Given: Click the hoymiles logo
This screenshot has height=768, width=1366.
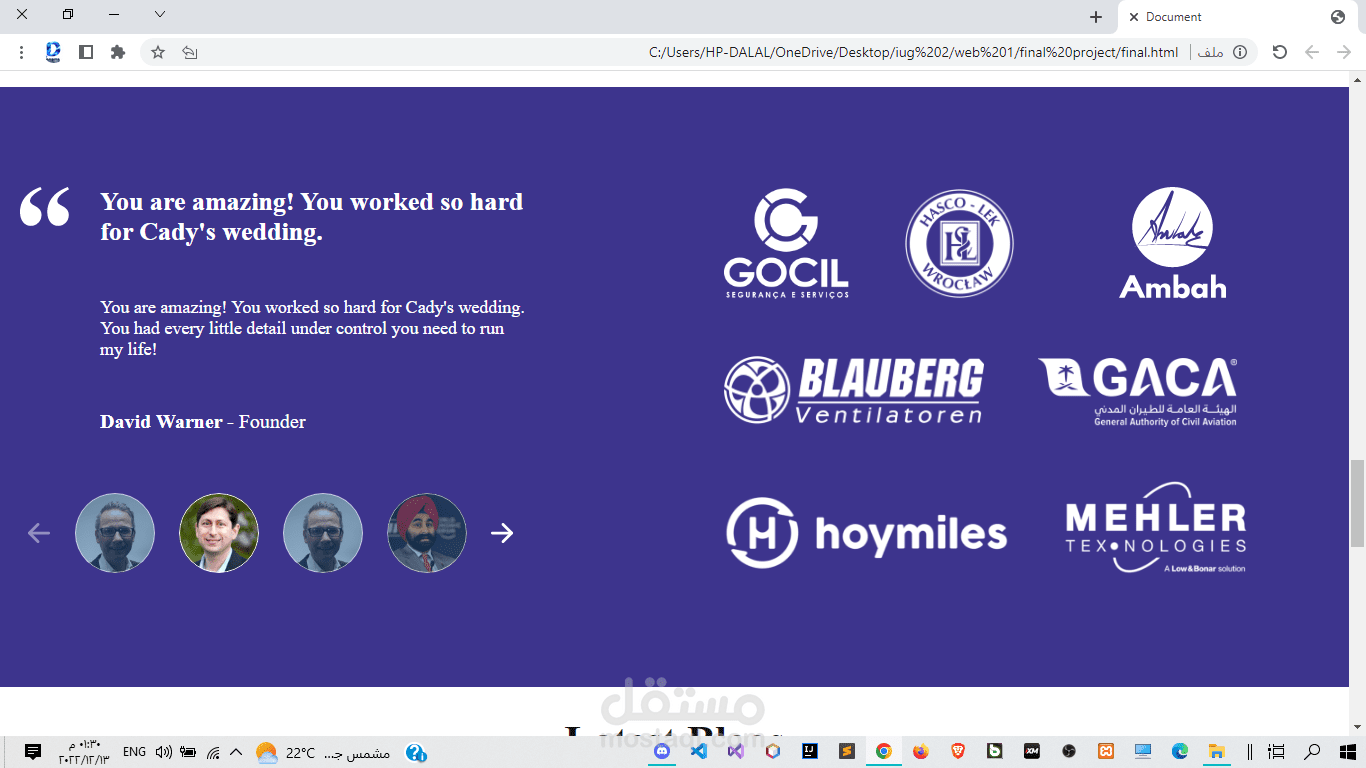Looking at the screenshot, I should [866, 533].
